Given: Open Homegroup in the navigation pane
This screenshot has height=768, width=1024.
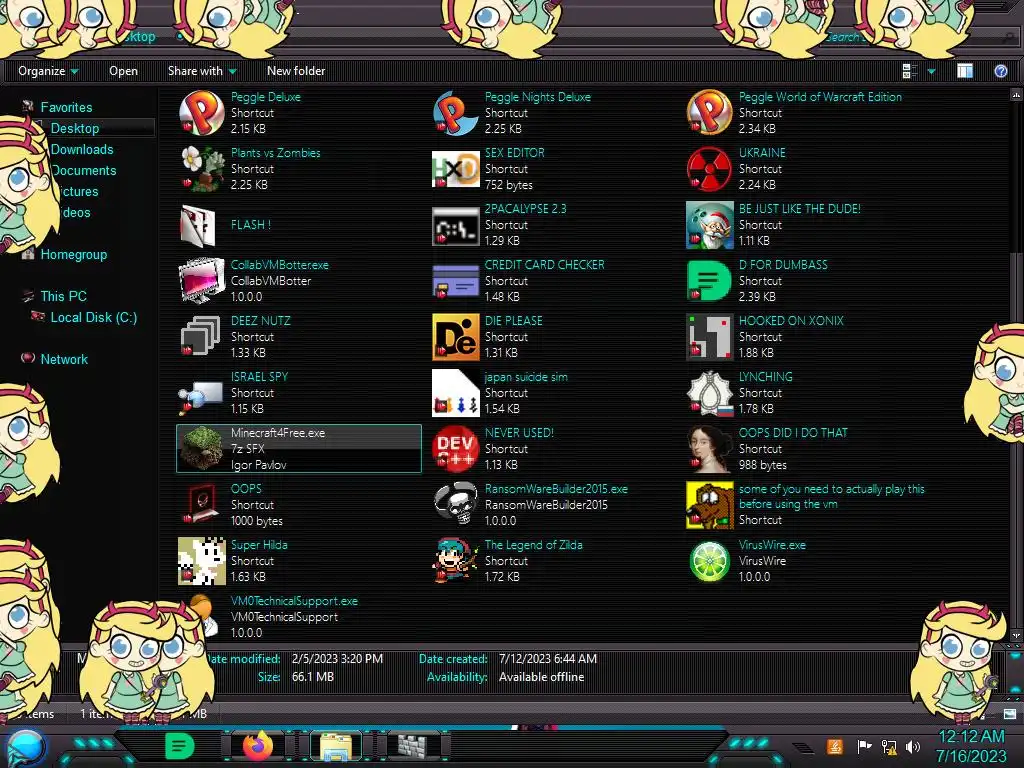Looking at the screenshot, I should tap(74, 254).
